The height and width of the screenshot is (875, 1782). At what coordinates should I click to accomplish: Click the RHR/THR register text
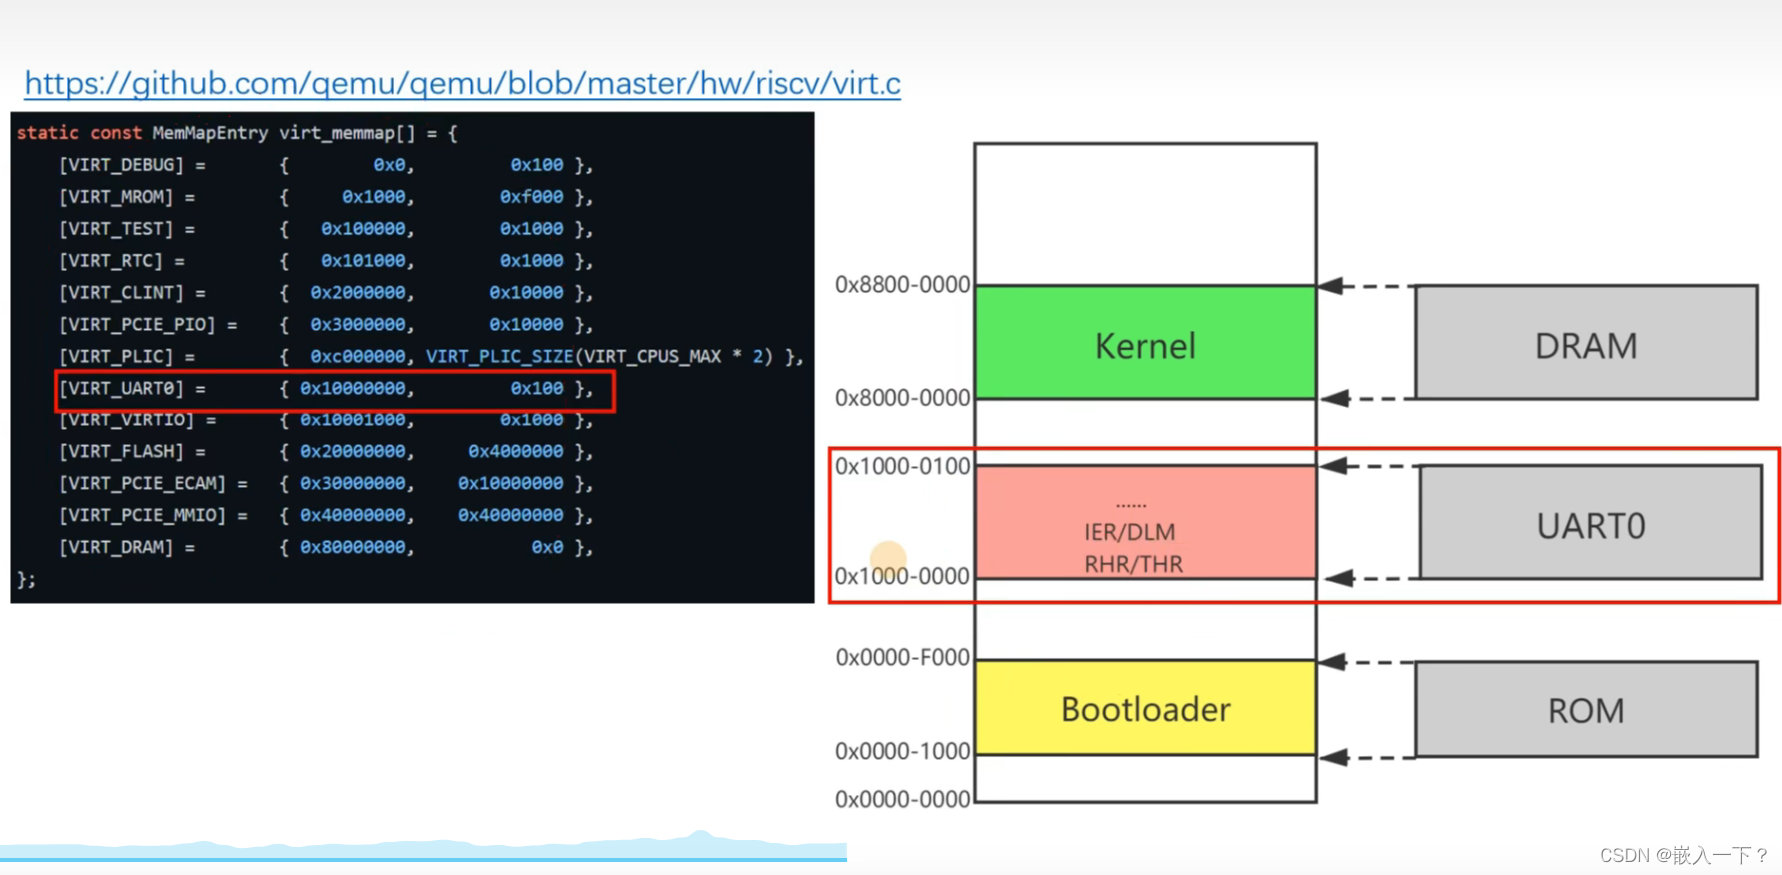(x=1133, y=564)
